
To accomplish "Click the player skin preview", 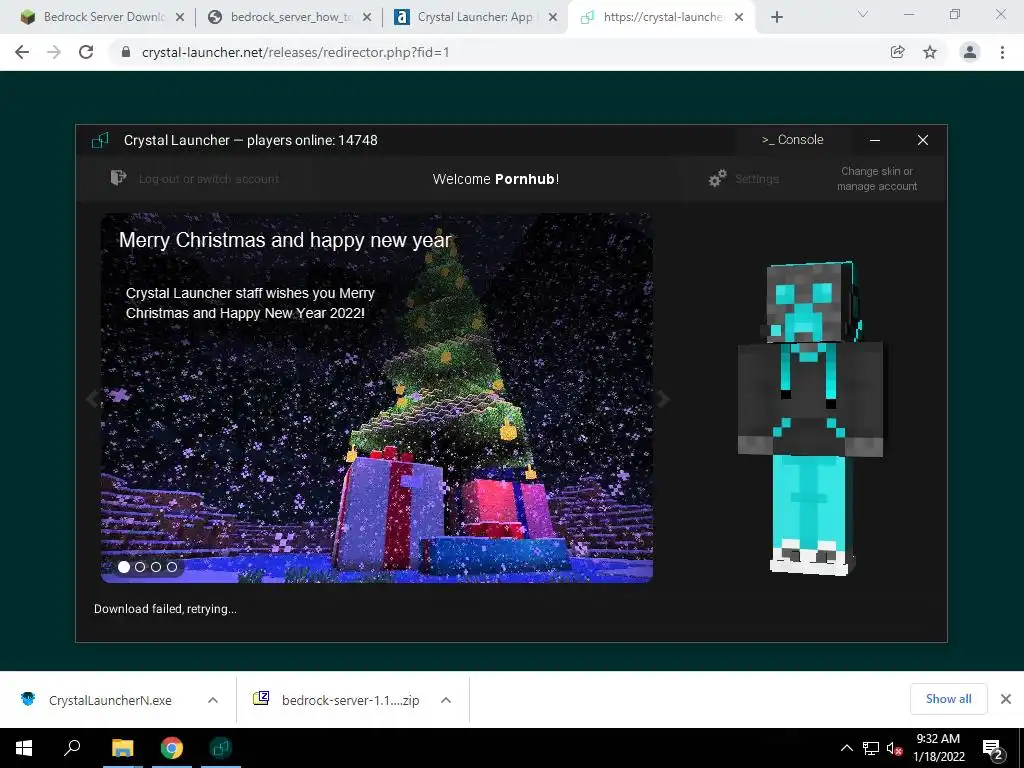I will 810,418.
